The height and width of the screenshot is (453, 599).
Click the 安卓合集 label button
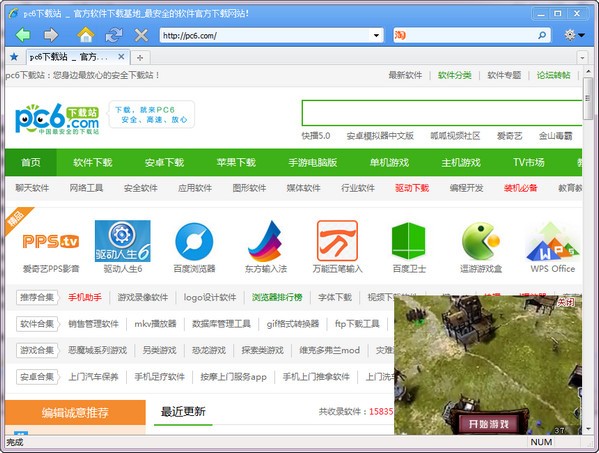(36, 377)
